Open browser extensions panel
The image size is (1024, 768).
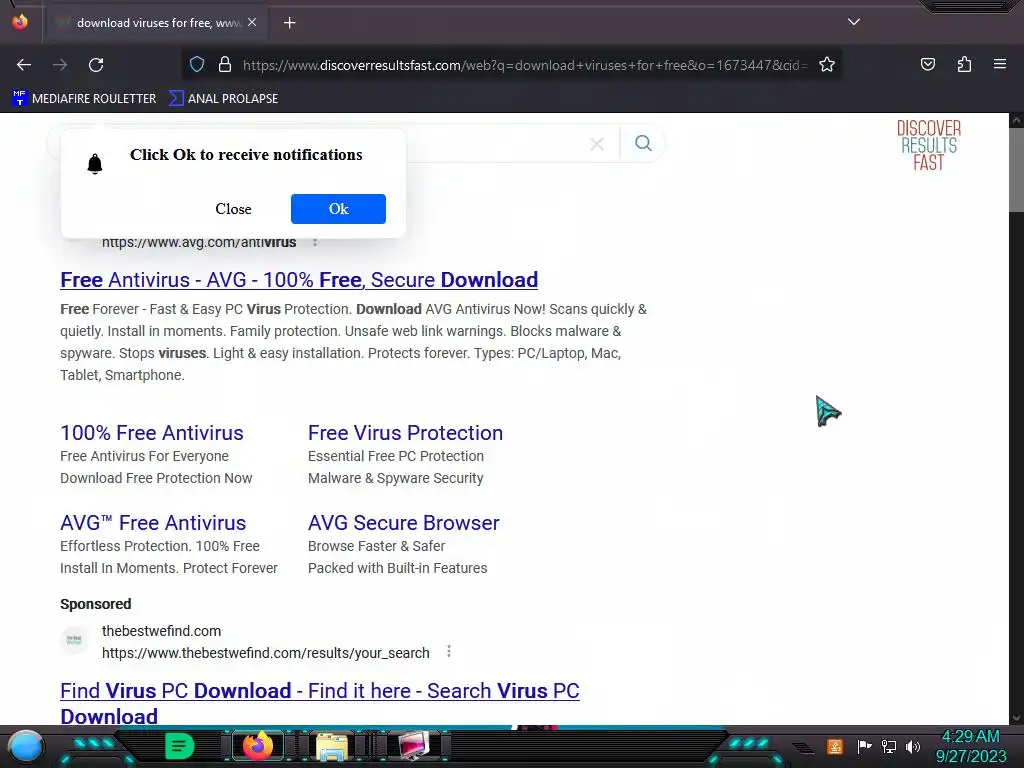964,64
